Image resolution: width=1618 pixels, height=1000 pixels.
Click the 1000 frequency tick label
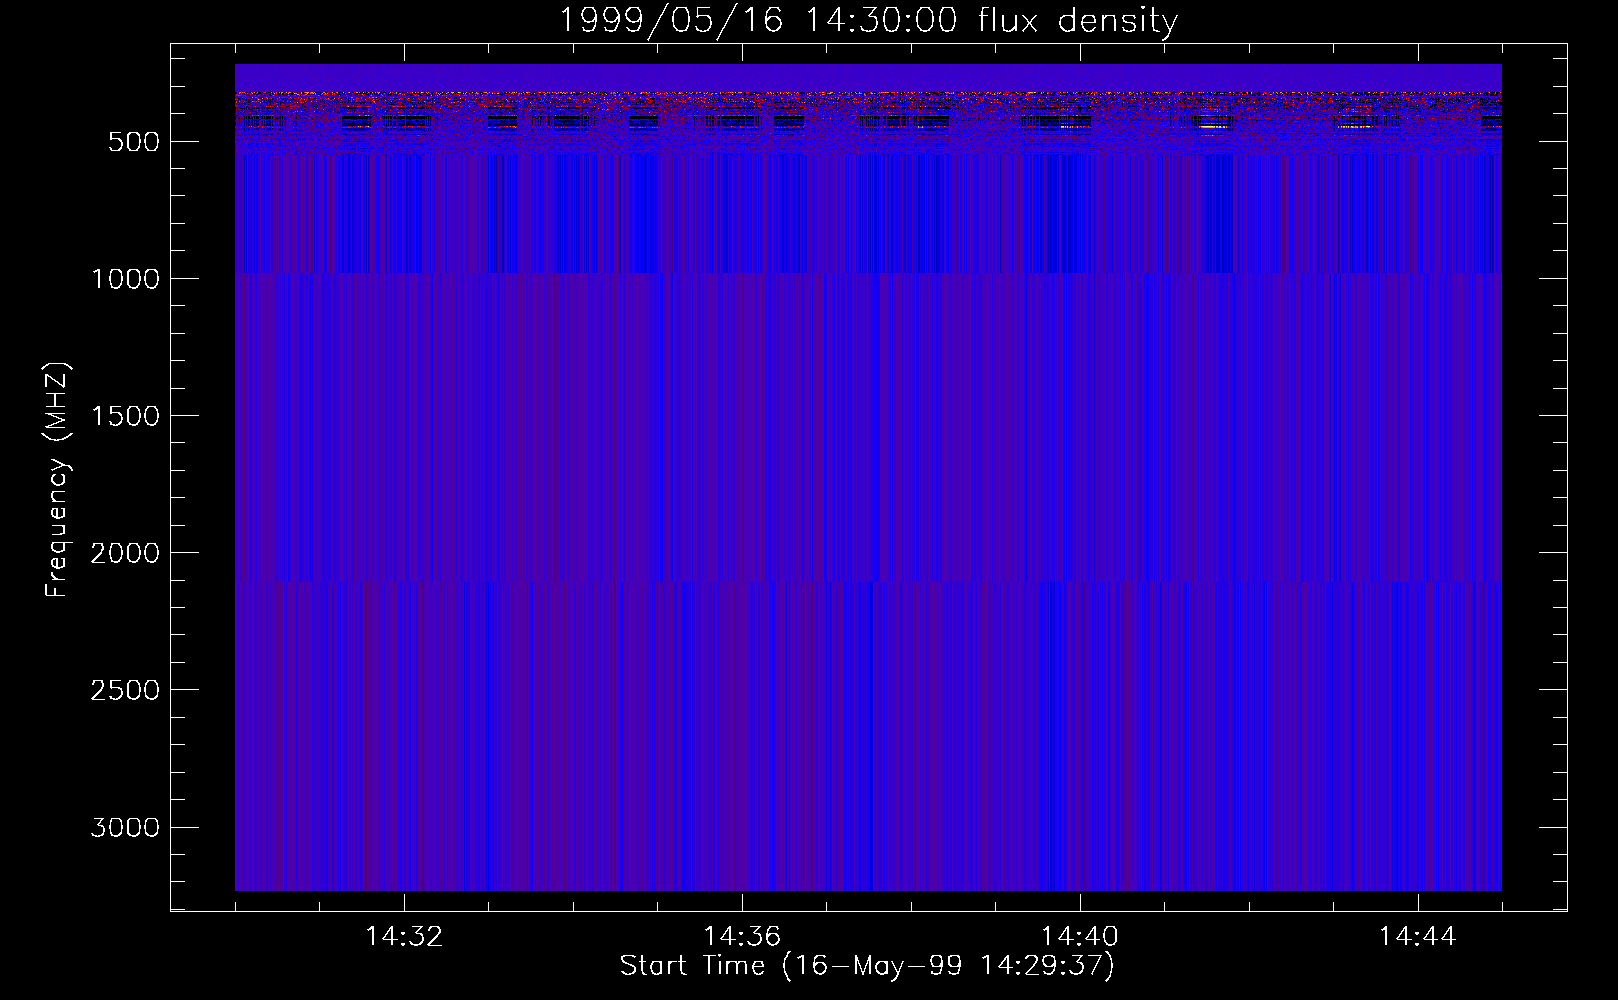click(125, 279)
